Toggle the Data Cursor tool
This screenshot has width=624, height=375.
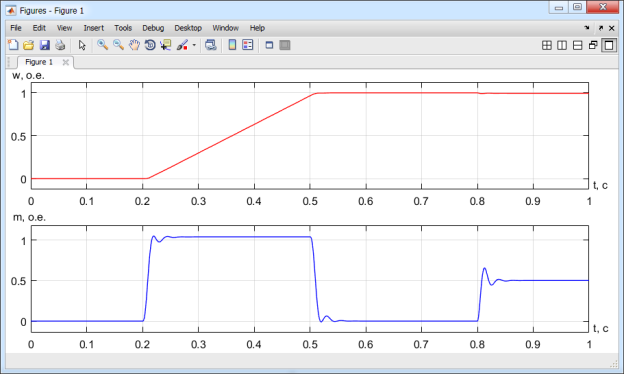pyautogui.click(x=166, y=45)
